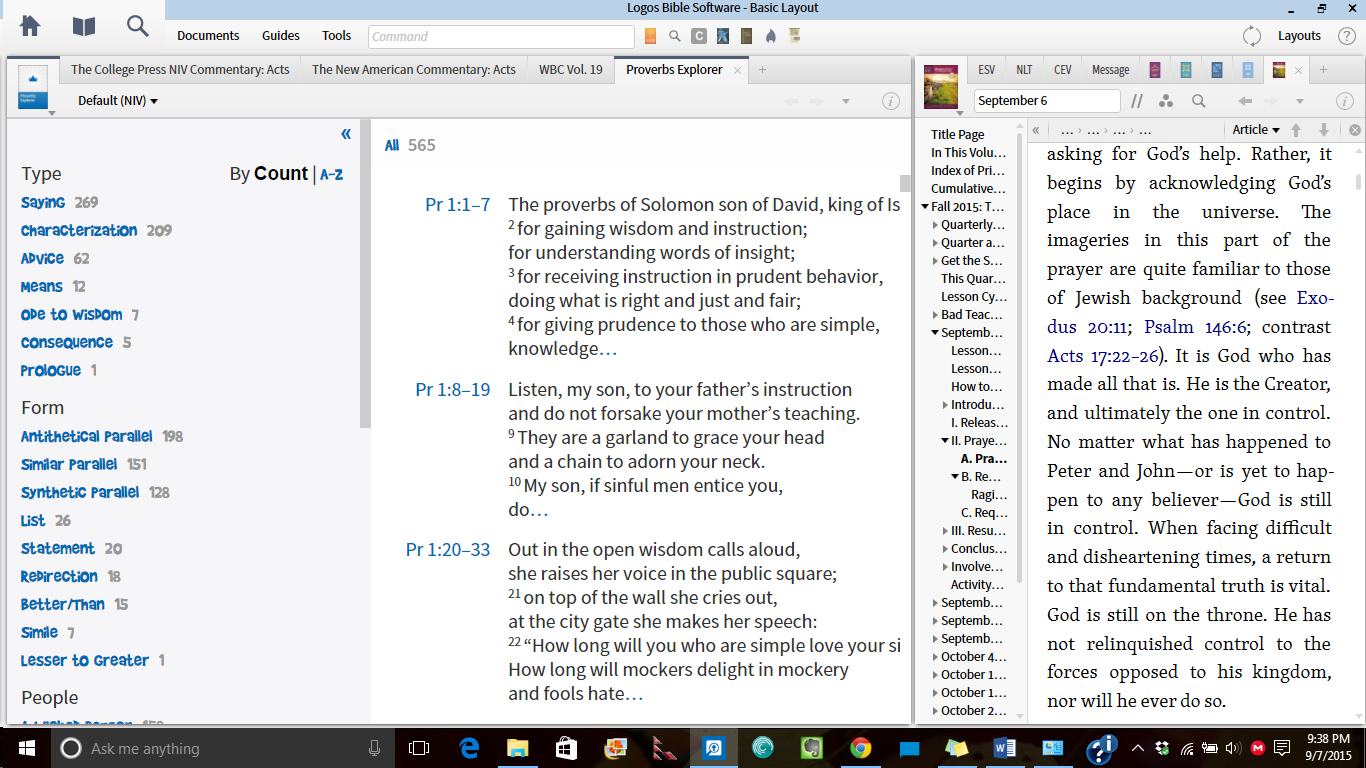The height and width of the screenshot is (768, 1366).
Task: Open Microsoft Word from the taskbar
Action: [x=1005, y=748]
